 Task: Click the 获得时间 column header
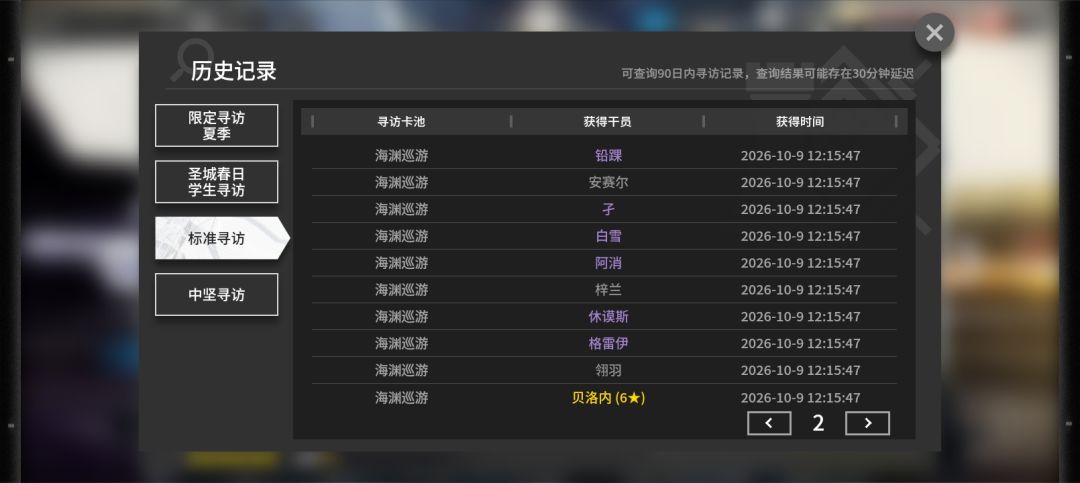[800, 122]
